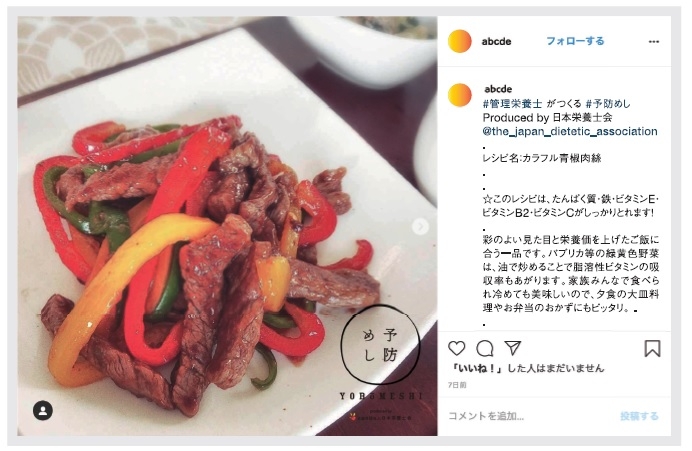
Task: Open the abcde username above the caption
Action: (498, 89)
